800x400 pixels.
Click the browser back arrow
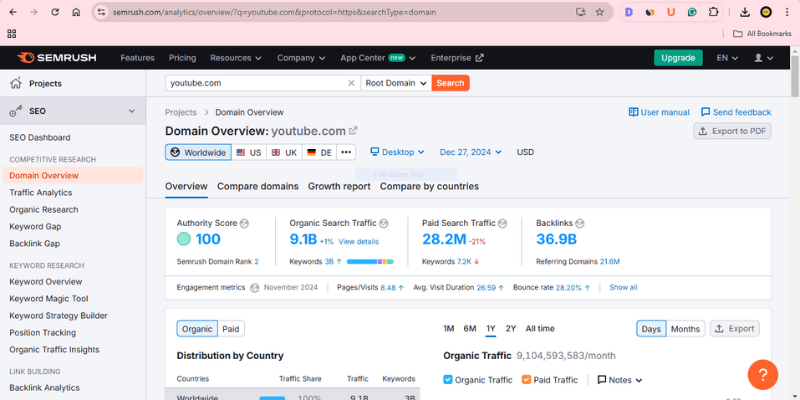[13, 12]
